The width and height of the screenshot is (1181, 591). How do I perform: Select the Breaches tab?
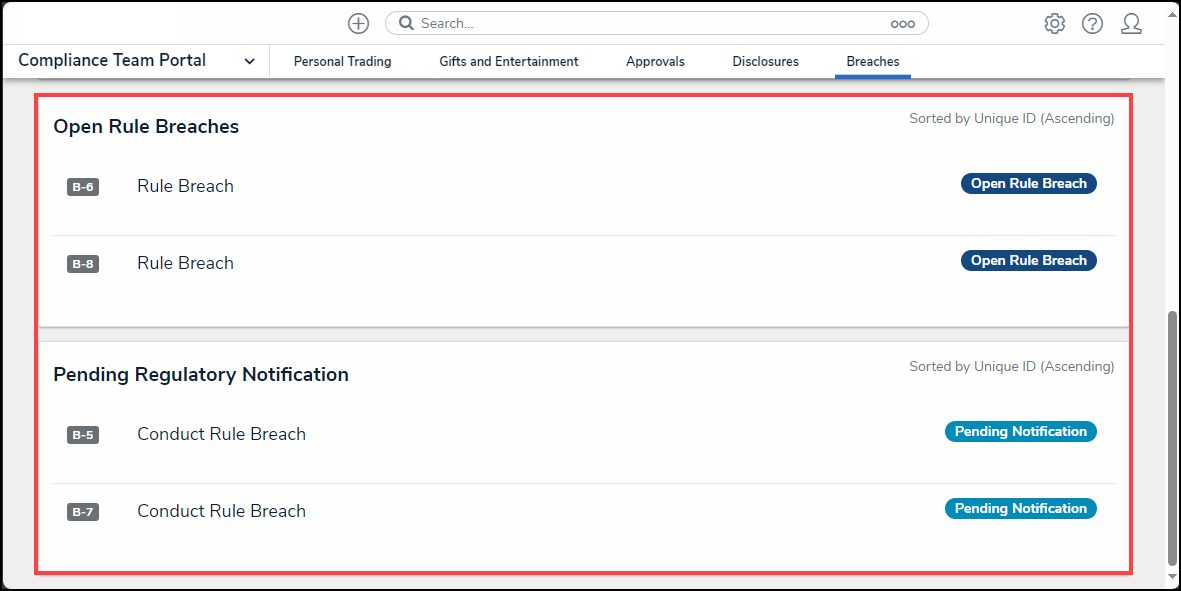(872, 61)
